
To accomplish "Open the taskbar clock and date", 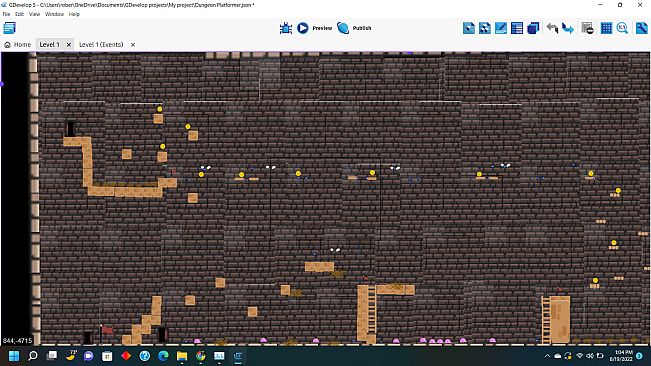I will [621, 356].
